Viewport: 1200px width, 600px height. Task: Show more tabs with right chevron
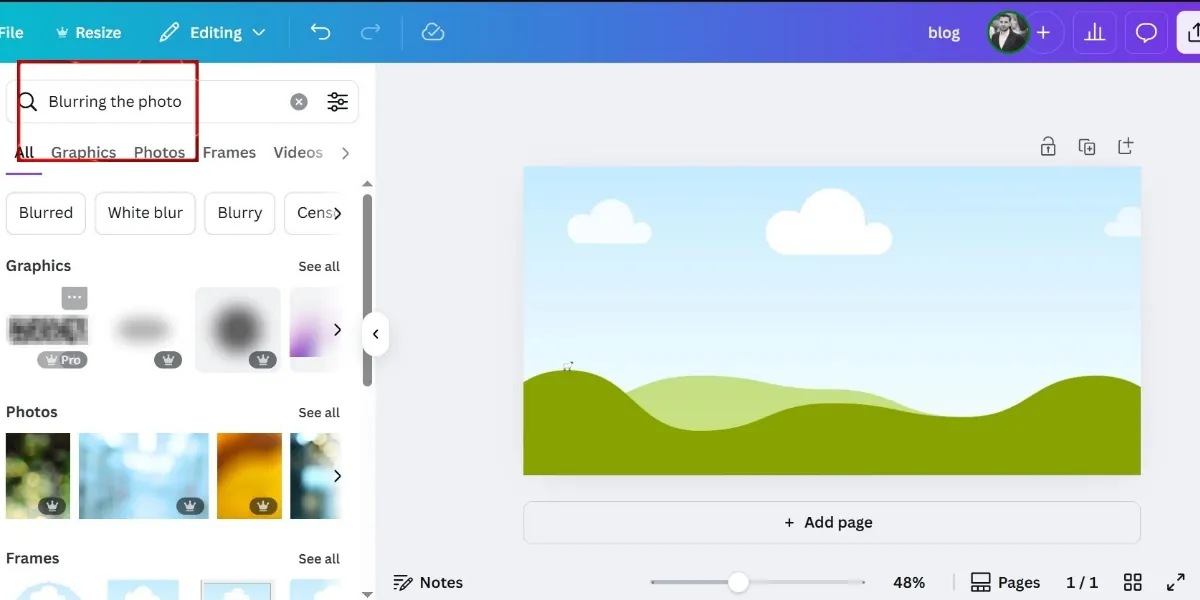coord(345,153)
